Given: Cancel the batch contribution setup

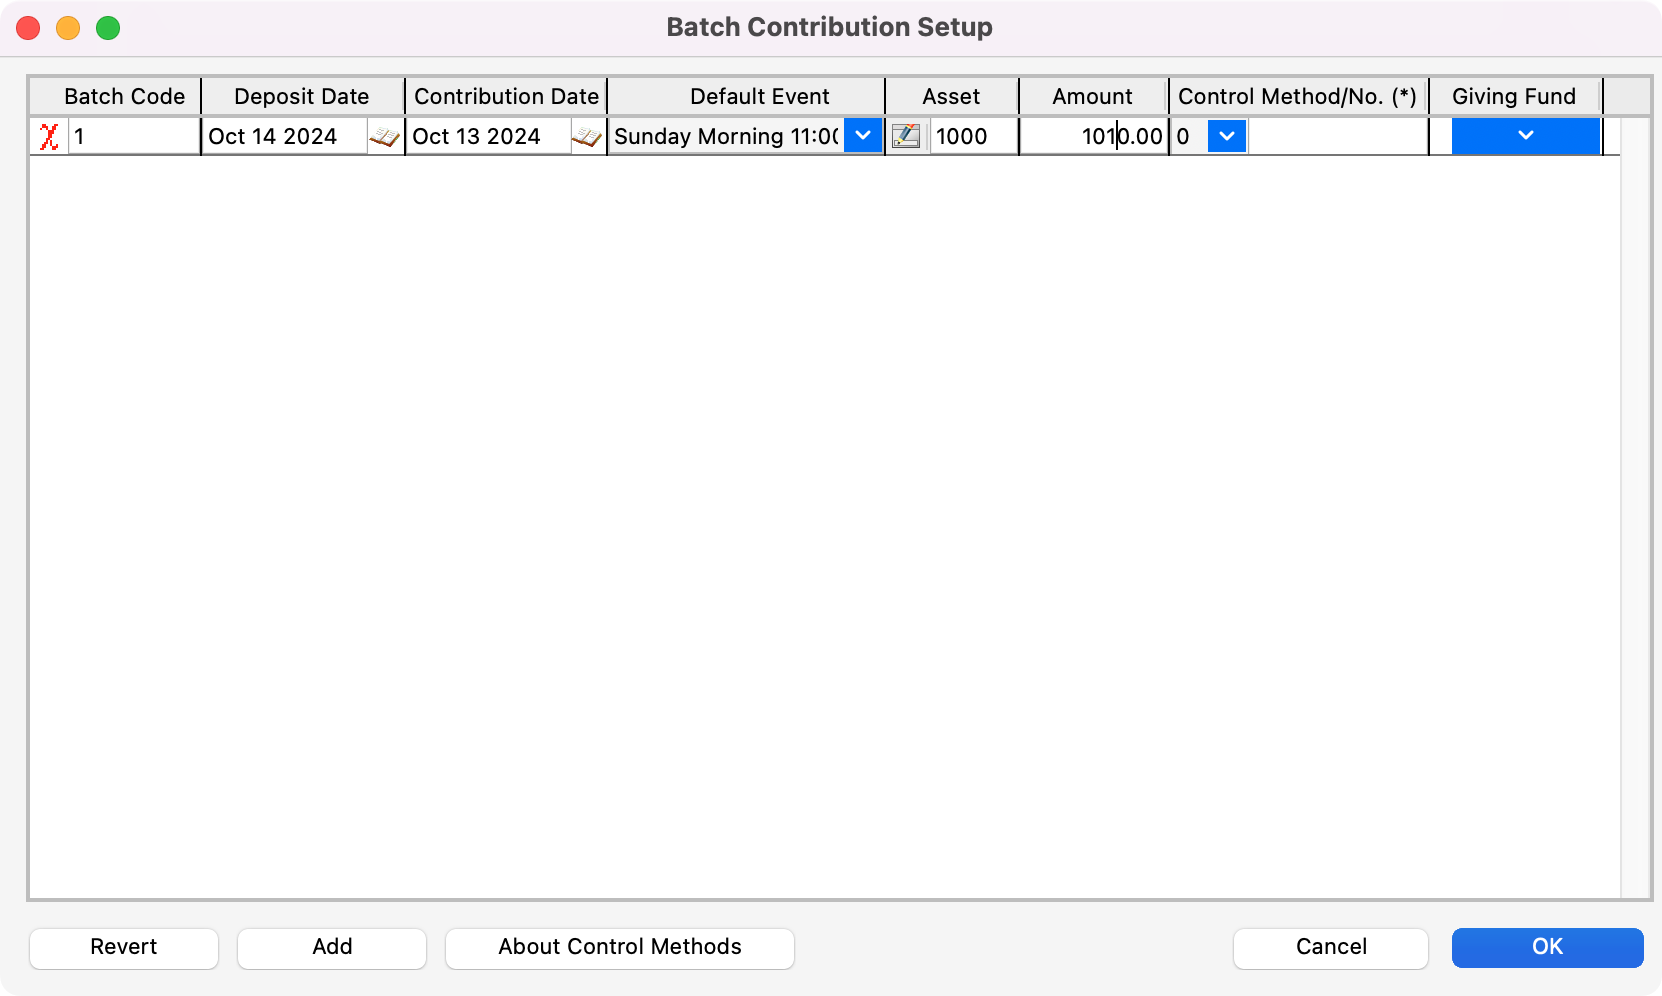Looking at the screenshot, I should pos(1330,947).
